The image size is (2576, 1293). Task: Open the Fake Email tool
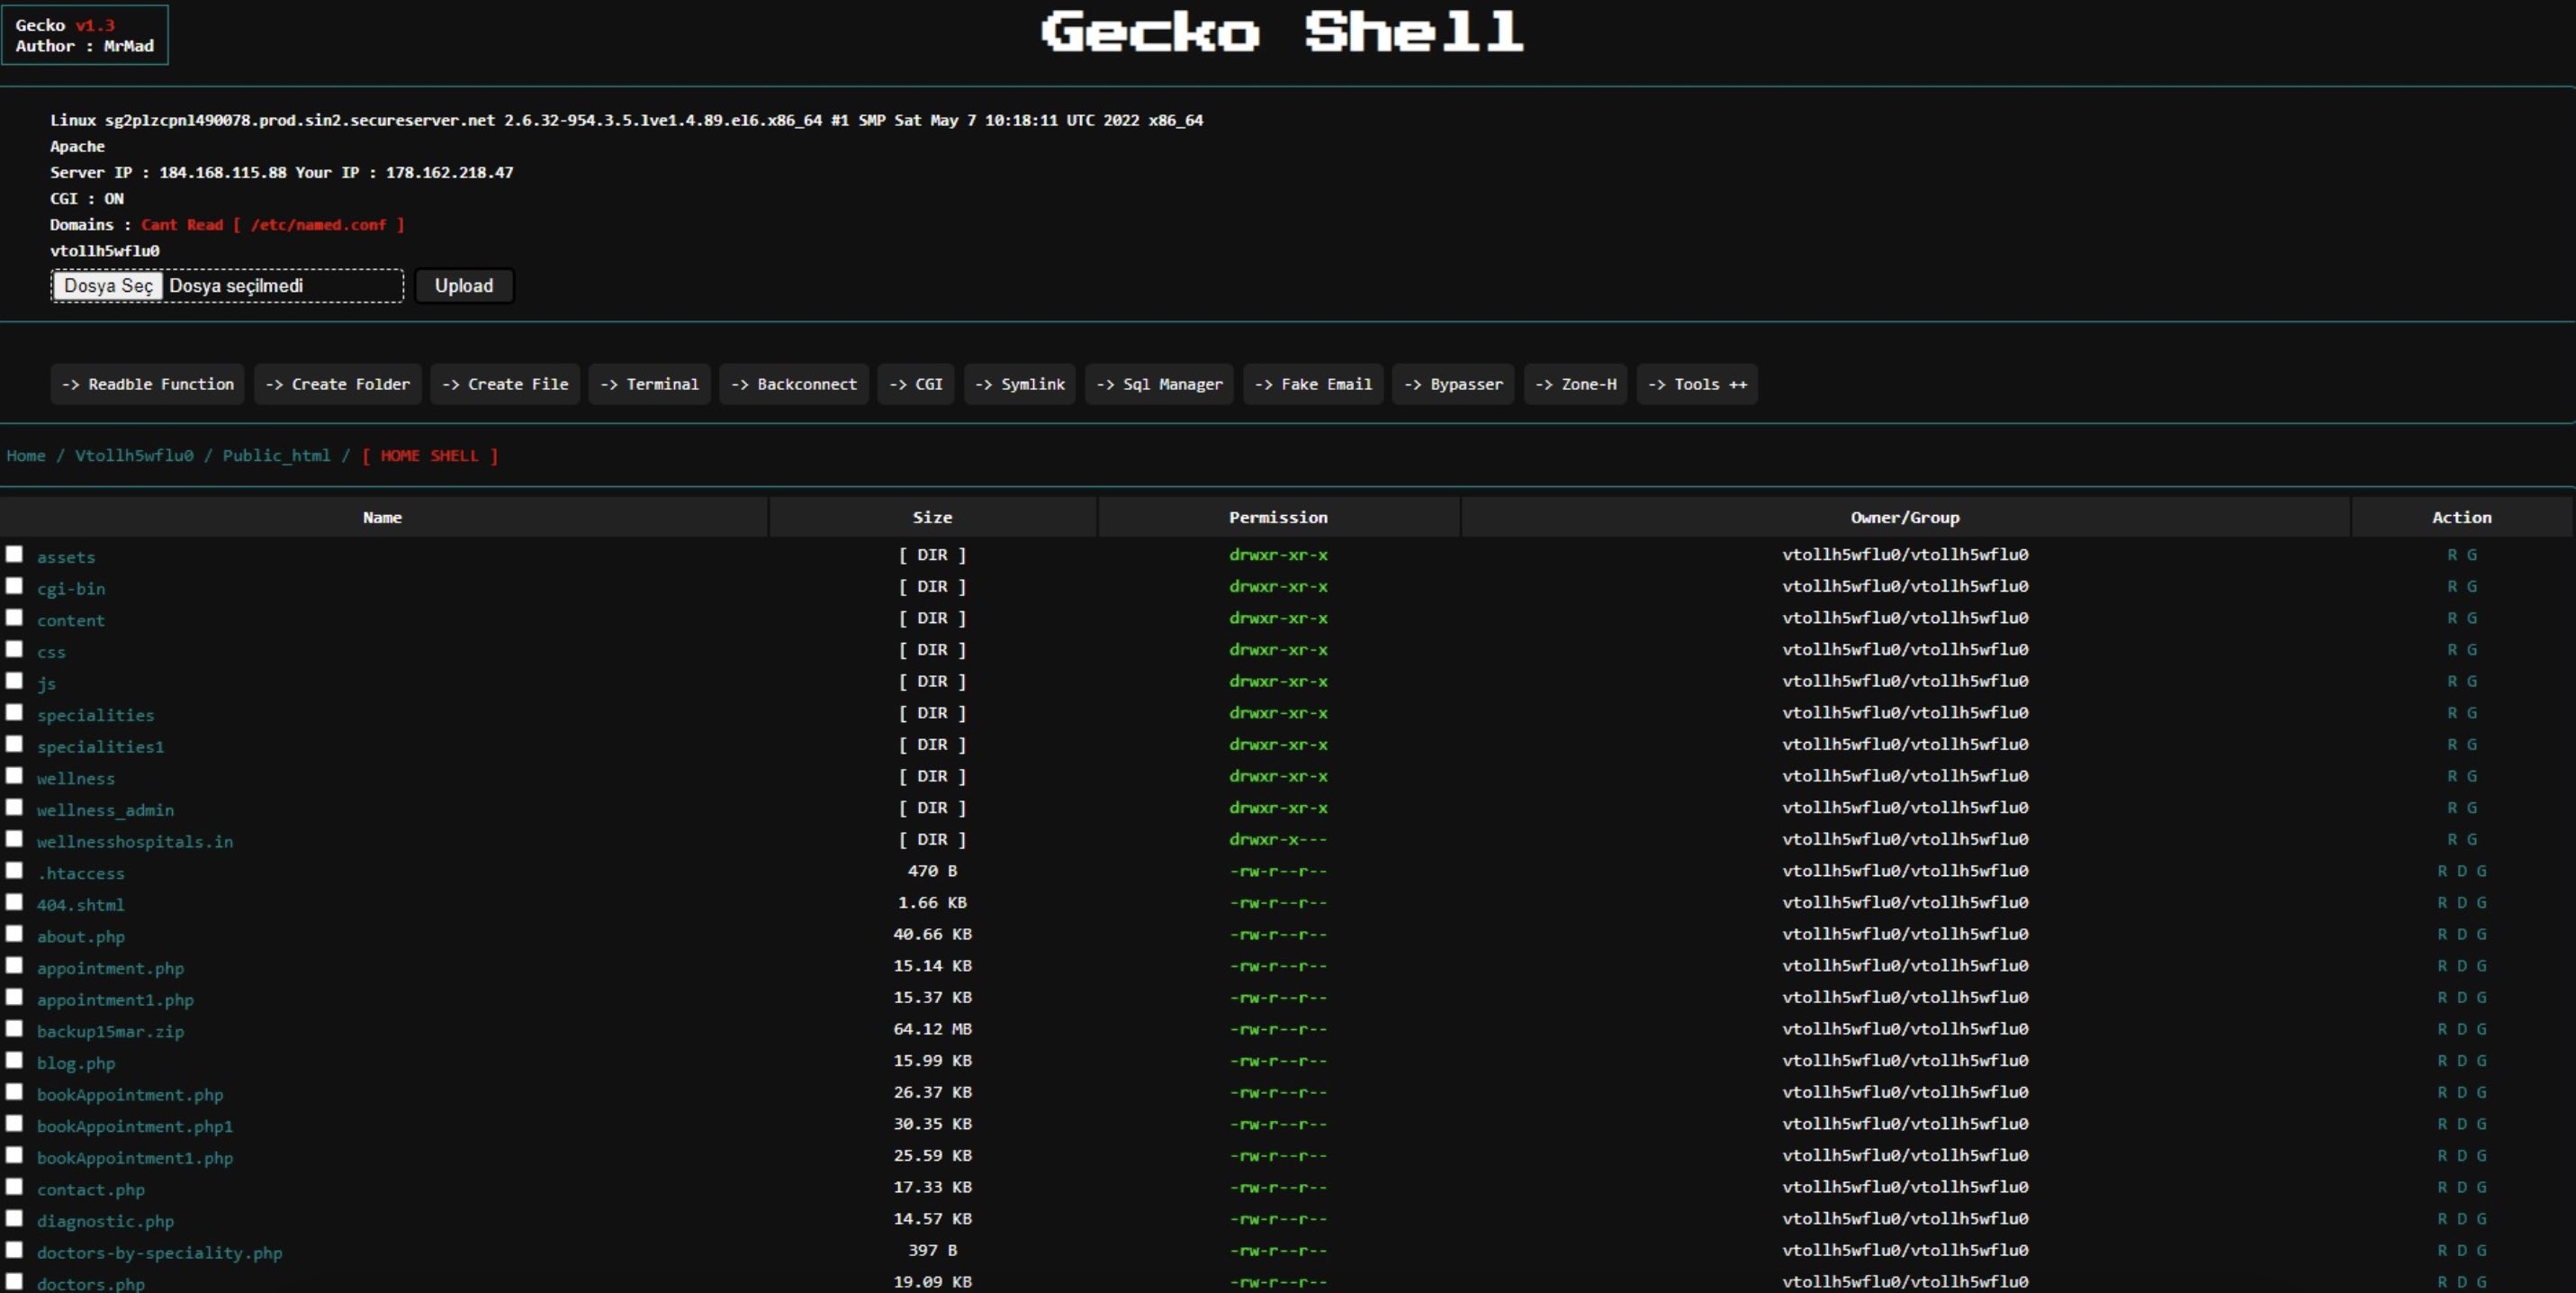1313,384
